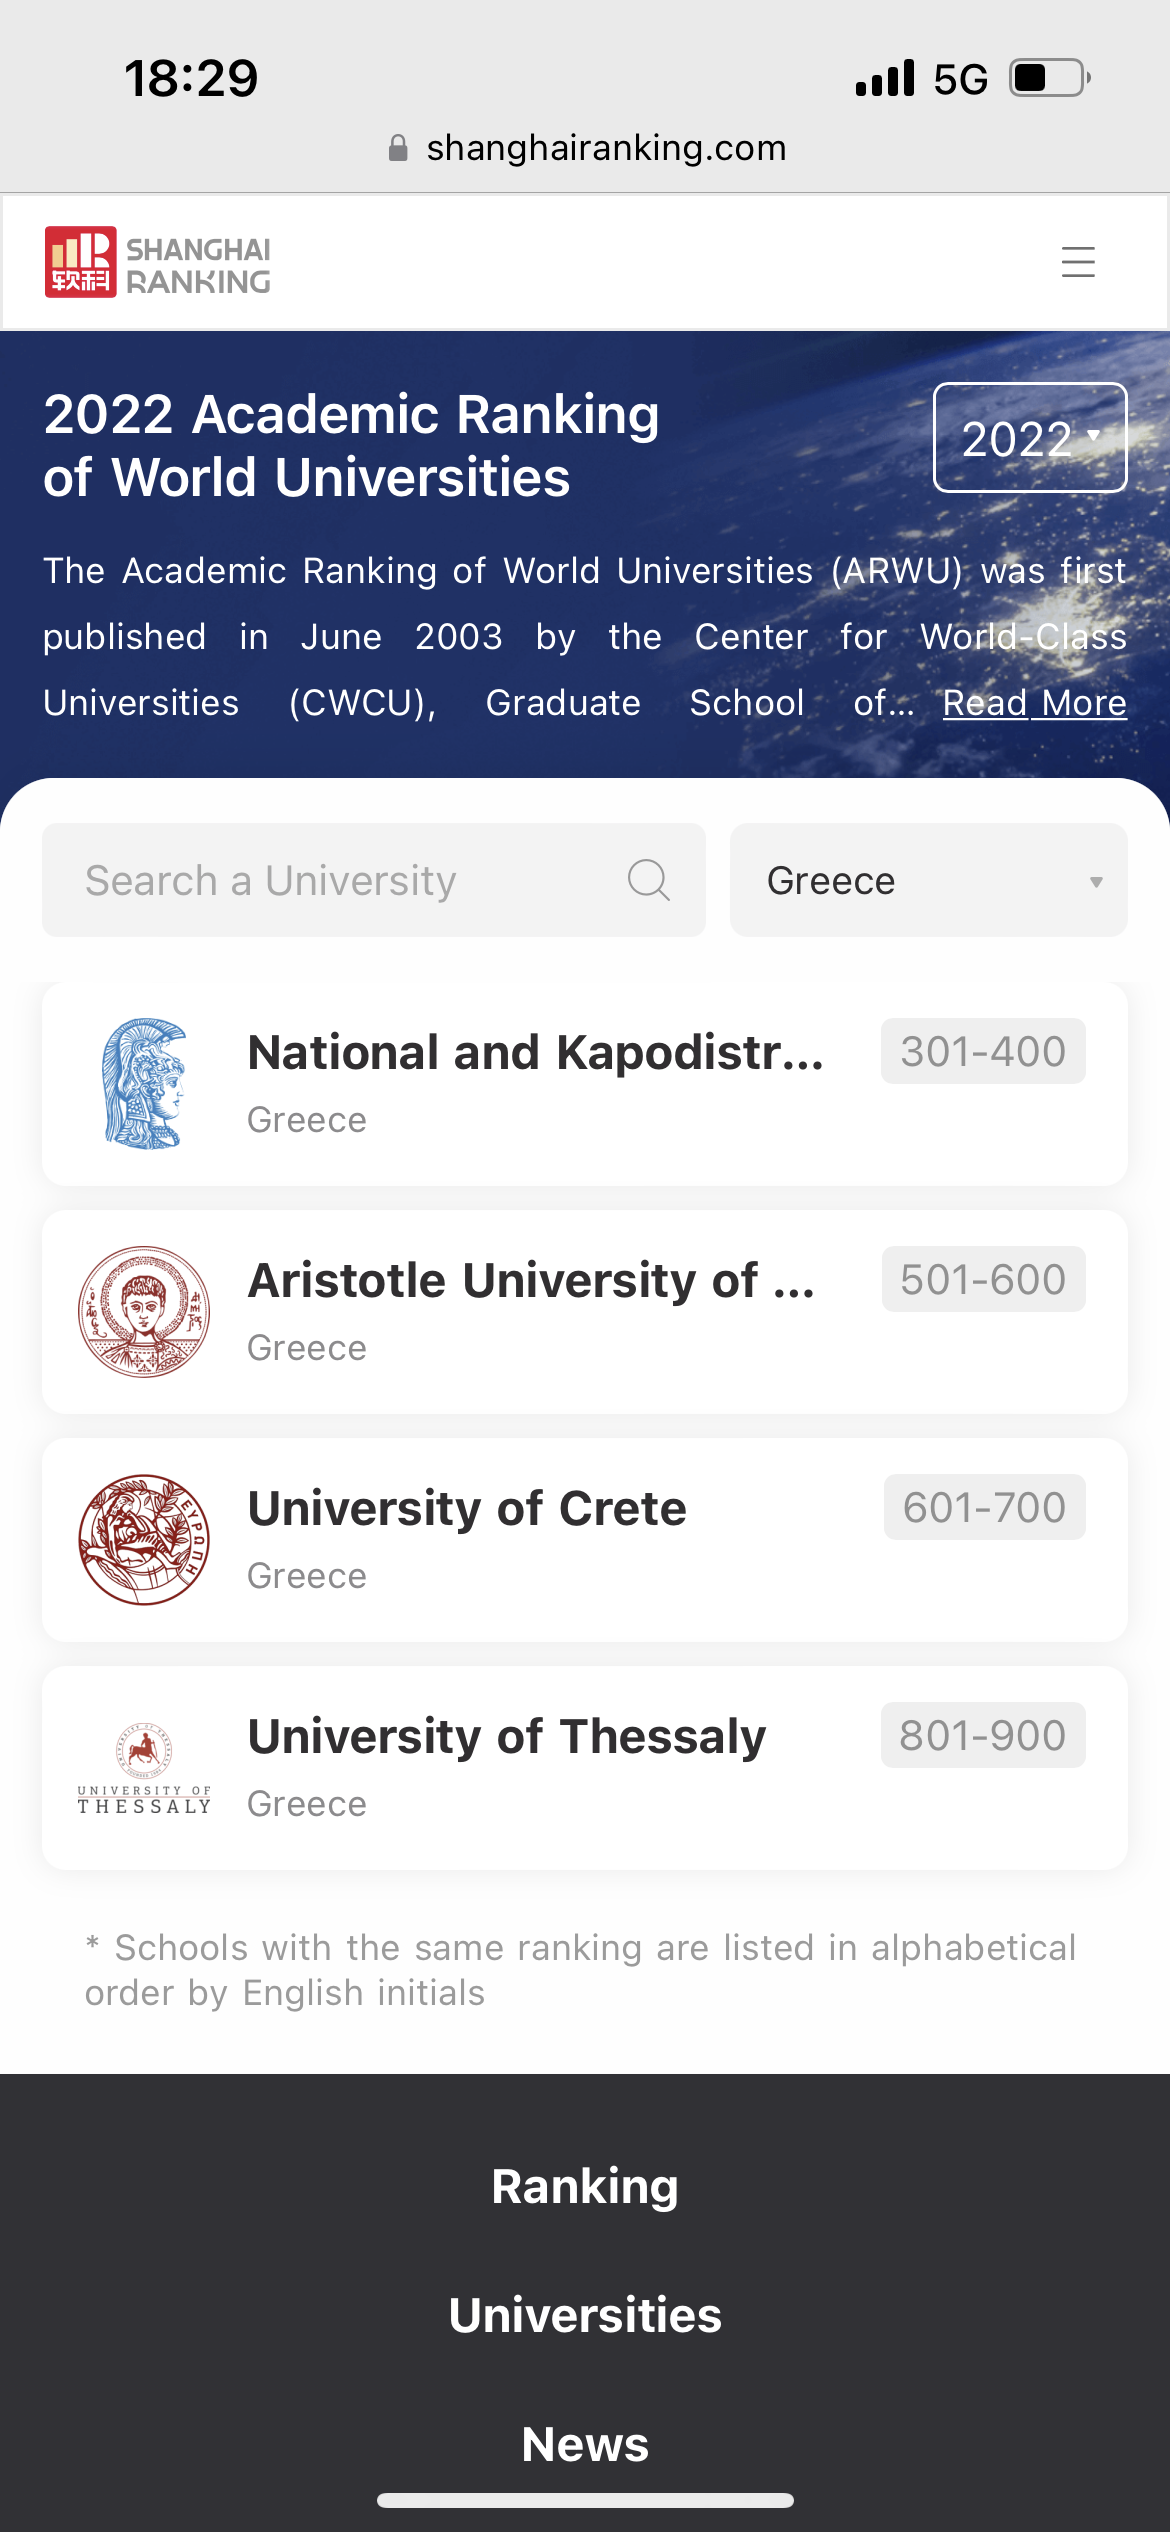Open the Read More link
The height and width of the screenshot is (2532, 1170).
tap(1034, 703)
